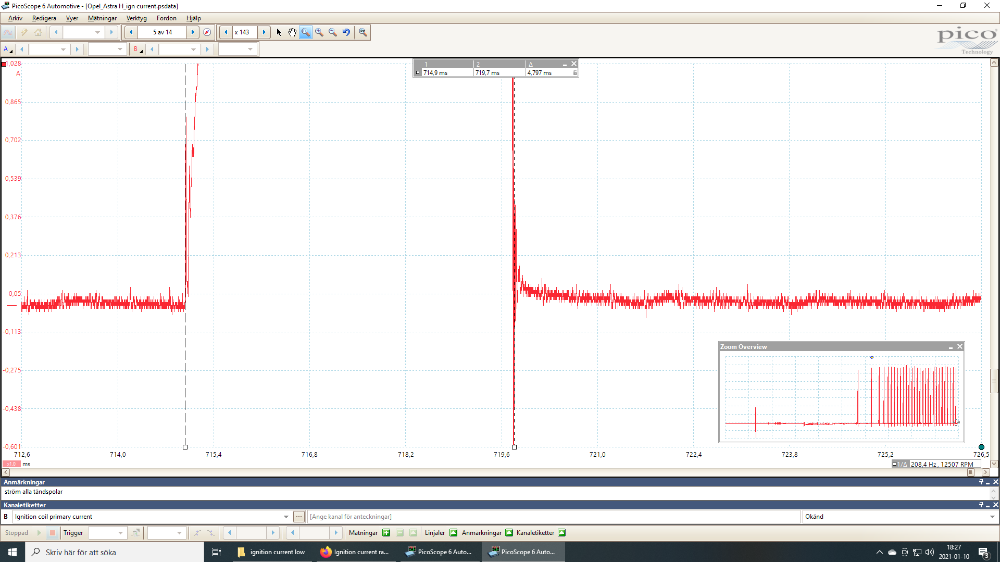Select the zoom window magnifier tool
Image resolution: width=1000 pixels, height=562 pixels.
[305, 33]
